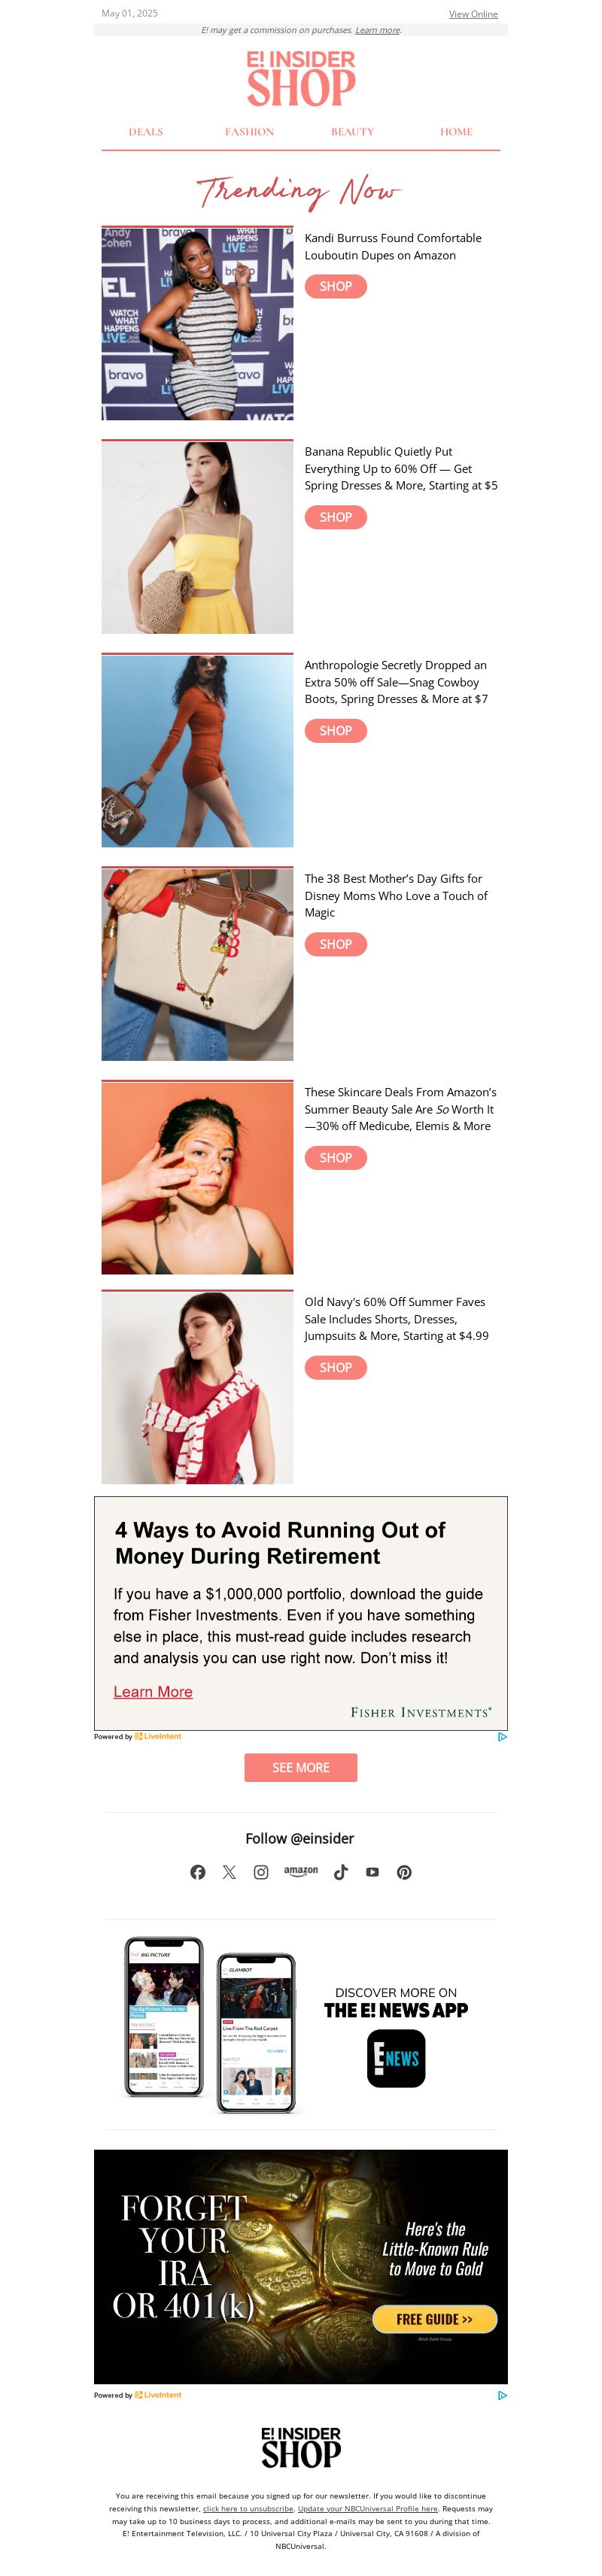The width and height of the screenshot is (602, 2576).
Task: Go to the Fashion navigation tab
Action: [x=249, y=132]
